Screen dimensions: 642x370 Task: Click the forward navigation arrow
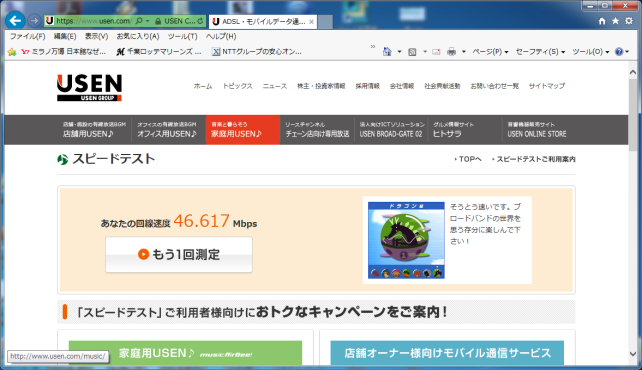coord(34,20)
